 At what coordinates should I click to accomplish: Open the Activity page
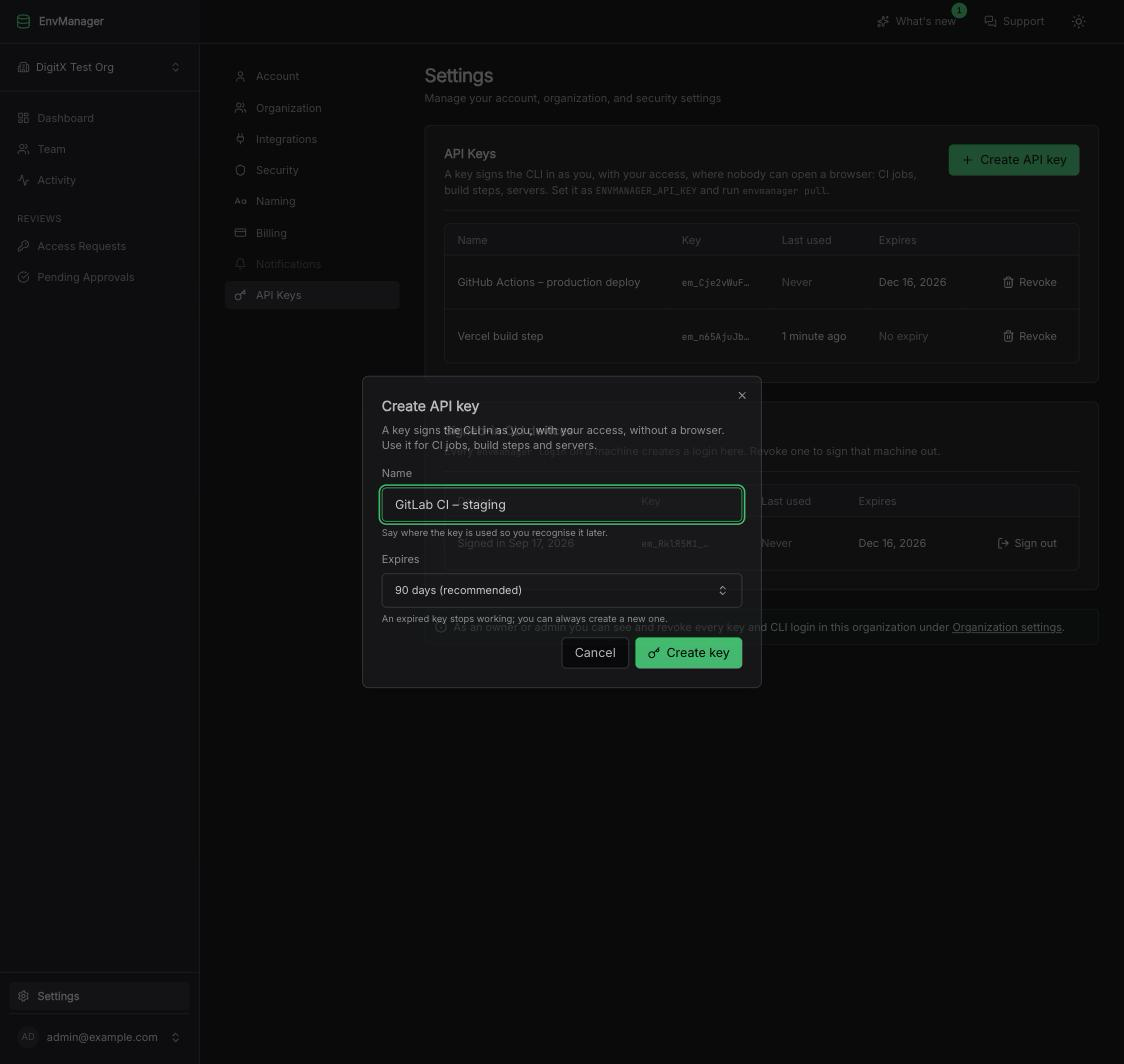click(x=99, y=180)
